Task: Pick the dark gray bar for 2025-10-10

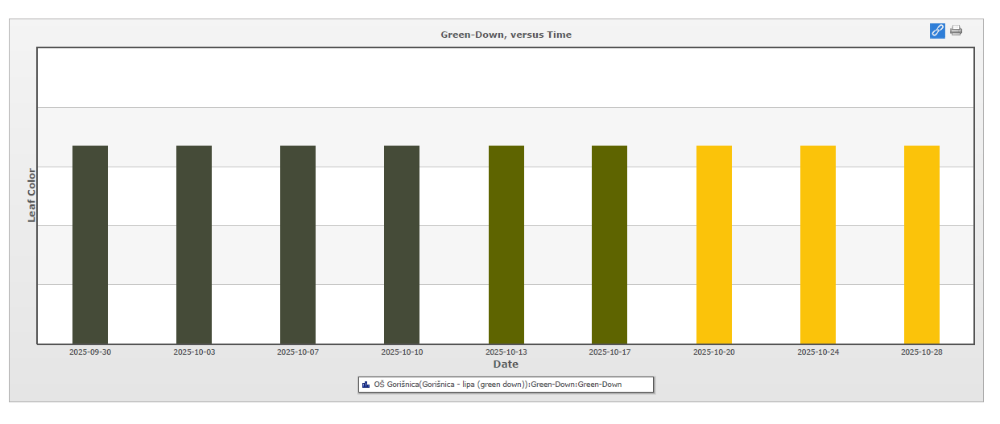Action: tap(402, 244)
